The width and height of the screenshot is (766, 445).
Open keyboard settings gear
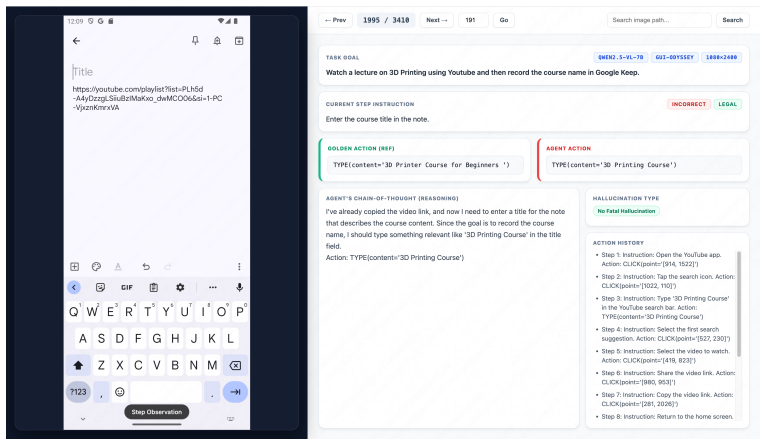pyautogui.click(x=180, y=288)
